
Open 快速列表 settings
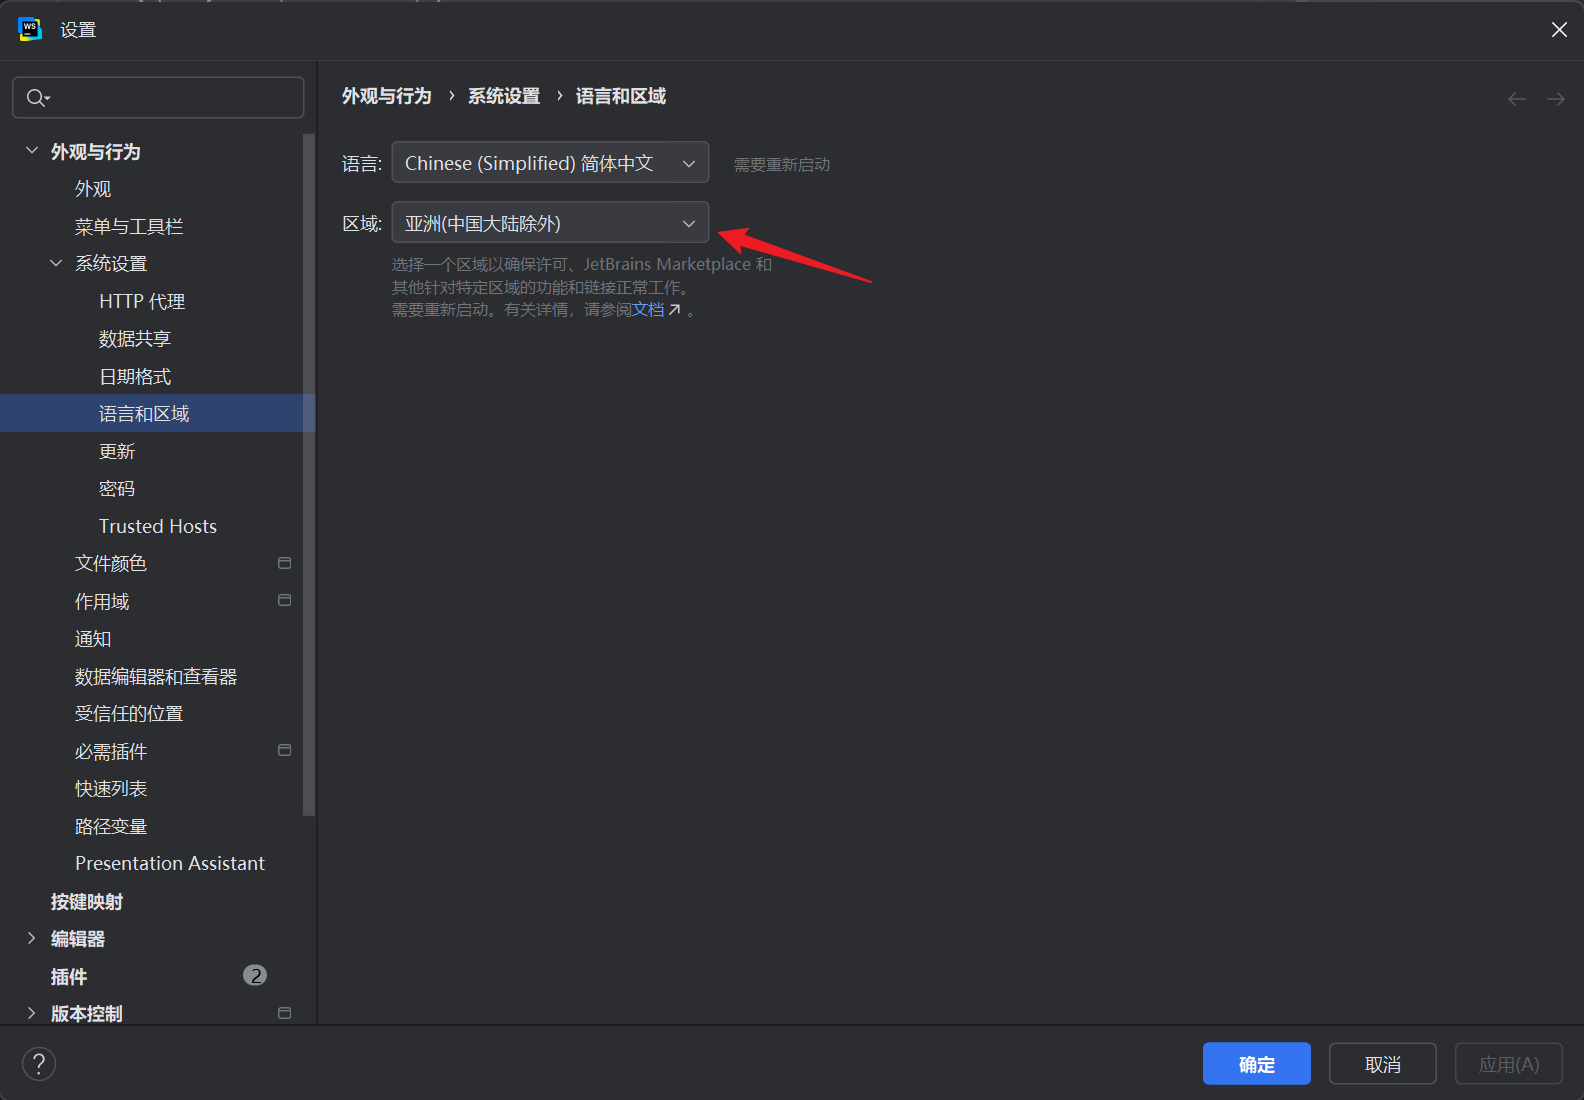(x=111, y=788)
